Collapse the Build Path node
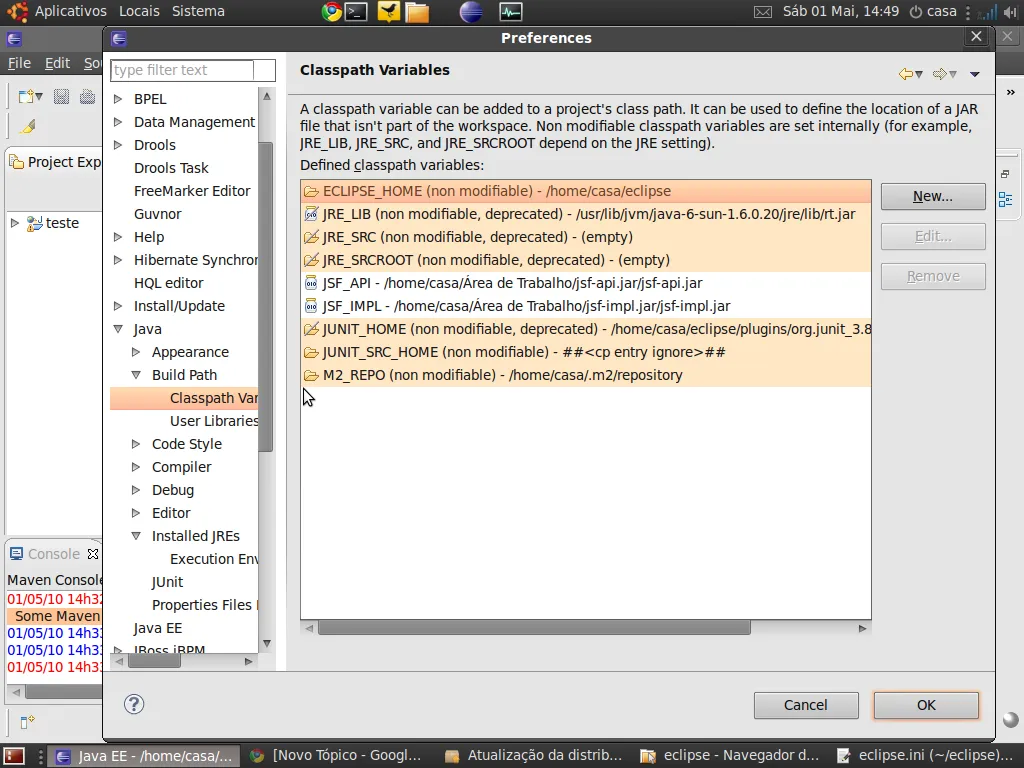Screen dimensions: 1024x768 coord(136,375)
